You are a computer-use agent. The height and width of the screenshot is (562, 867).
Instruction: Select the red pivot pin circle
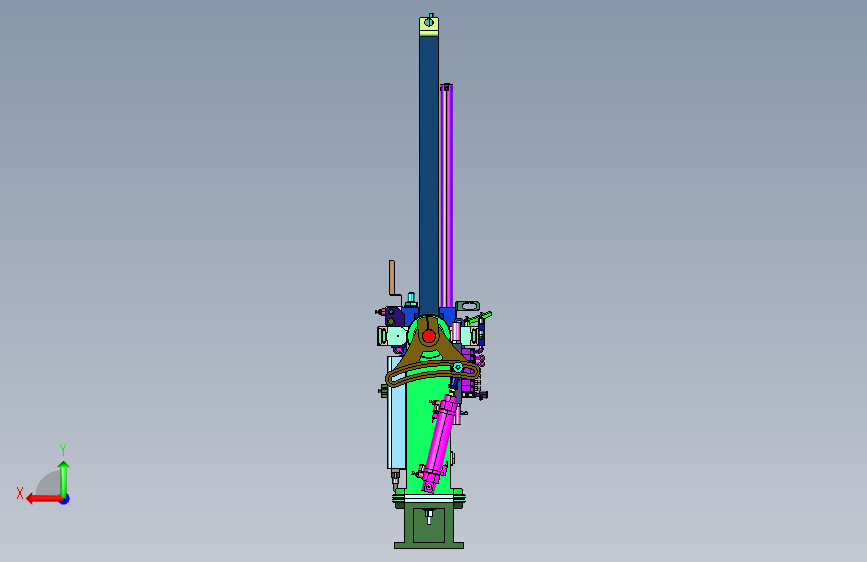tap(429, 336)
